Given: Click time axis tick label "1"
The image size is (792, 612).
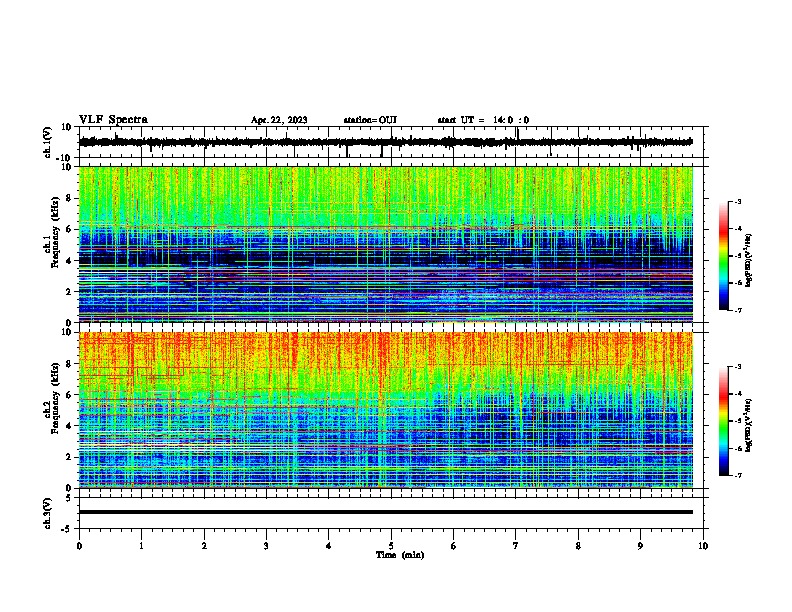Looking at the screenshot, I should (x=141, y=546).
